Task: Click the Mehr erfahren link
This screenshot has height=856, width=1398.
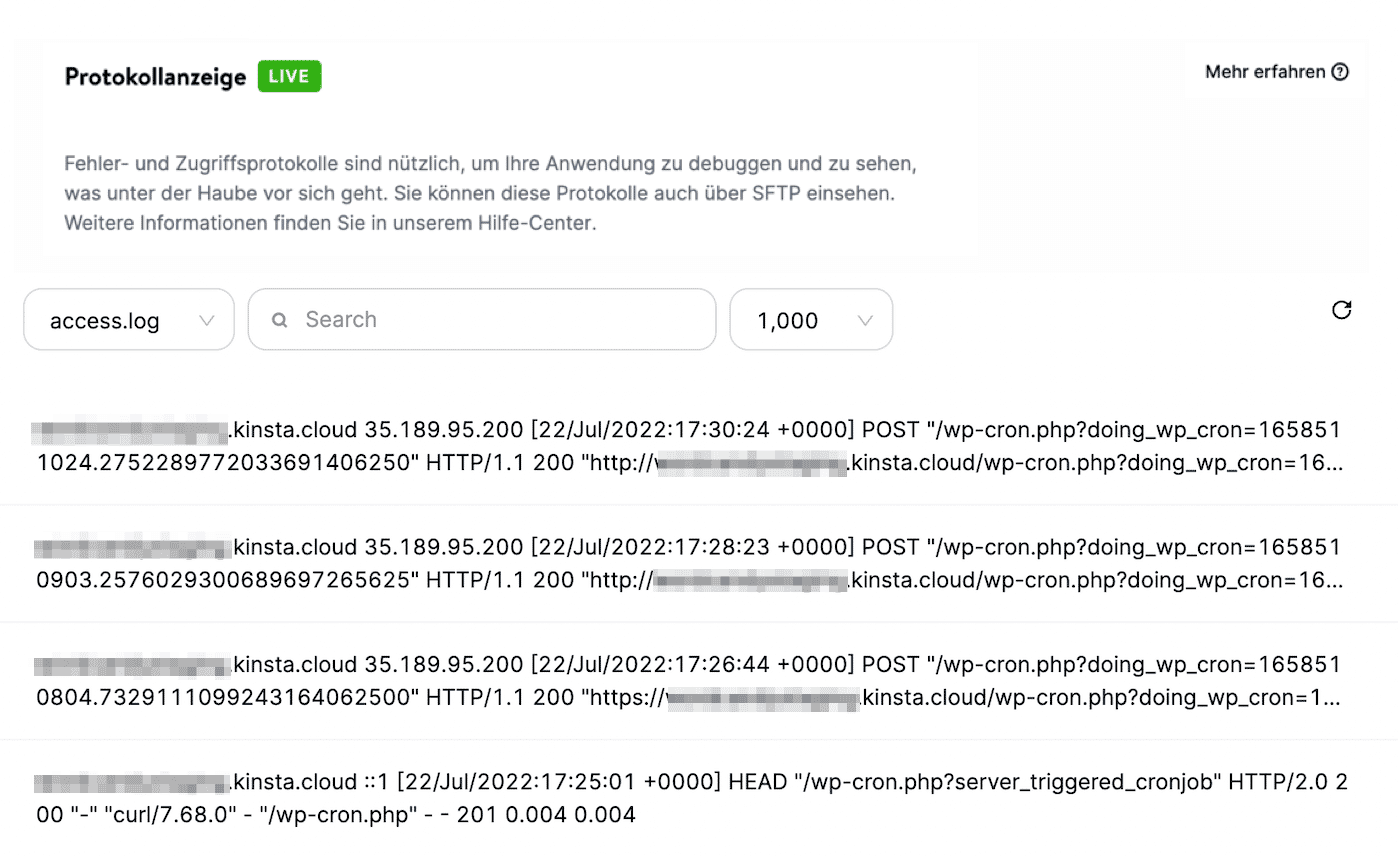Action: coord(1263,71)
